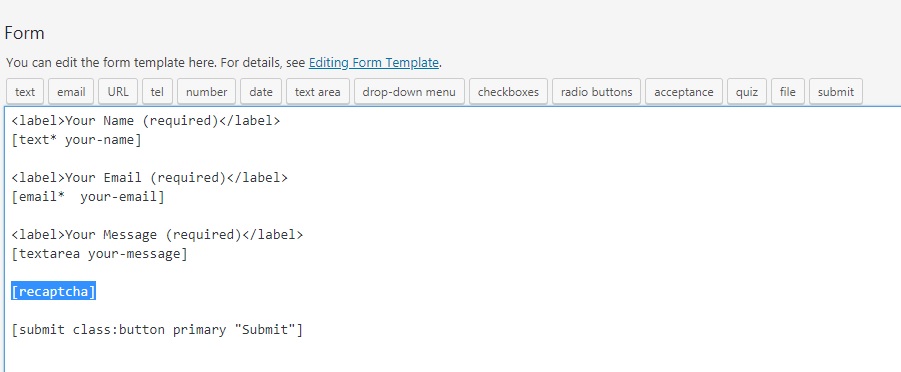901x372 pixels.
Task: Click the highlighted [recaptcha] shortcode
Action: click(x=53, y=292)
